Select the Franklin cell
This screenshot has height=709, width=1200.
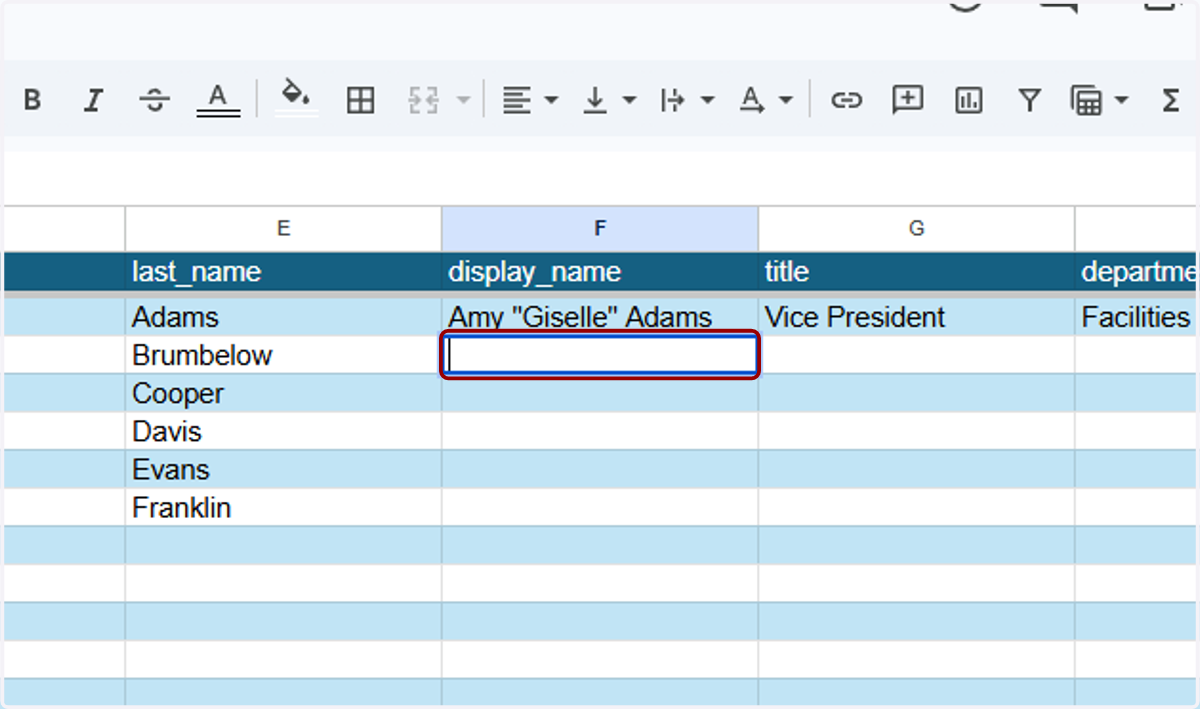[283, 508]
